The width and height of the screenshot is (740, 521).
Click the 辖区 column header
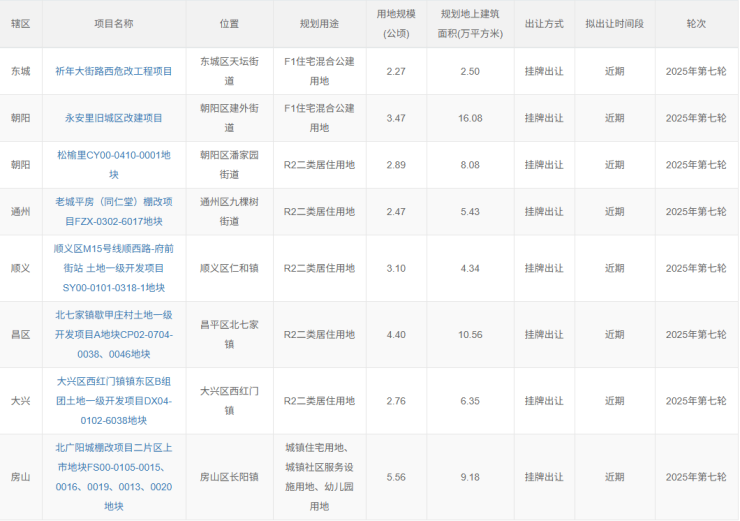[x=21, y=23]
